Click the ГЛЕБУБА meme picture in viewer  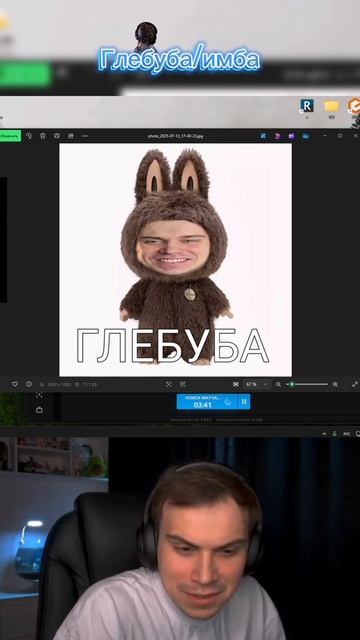point(176,260)
